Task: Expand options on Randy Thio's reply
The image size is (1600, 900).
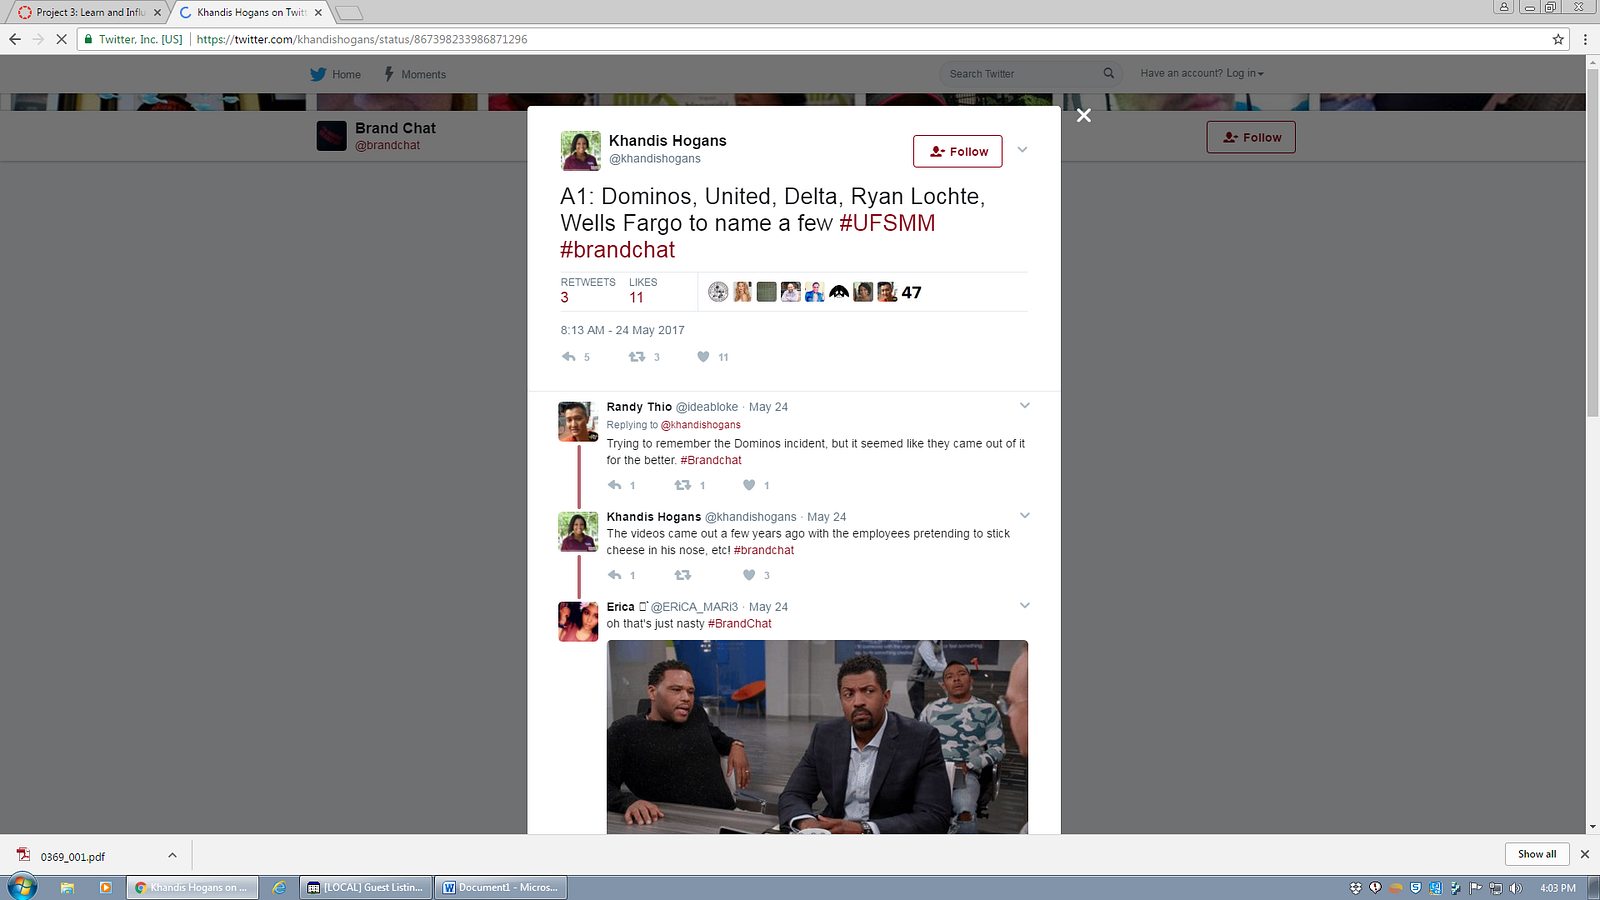Action: tap(1024, 406)
